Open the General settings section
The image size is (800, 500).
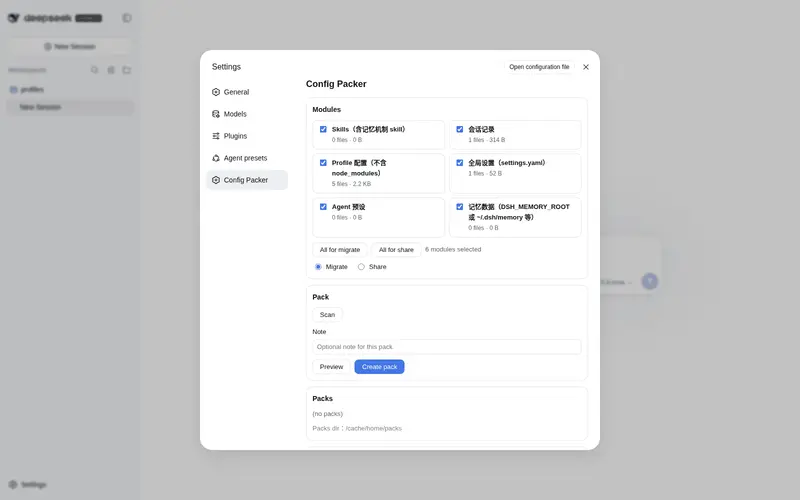tap(247, 92)
